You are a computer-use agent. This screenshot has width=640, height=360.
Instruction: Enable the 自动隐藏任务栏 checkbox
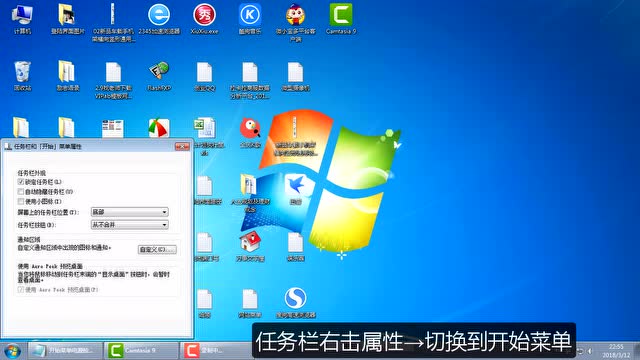coord(21,191)
